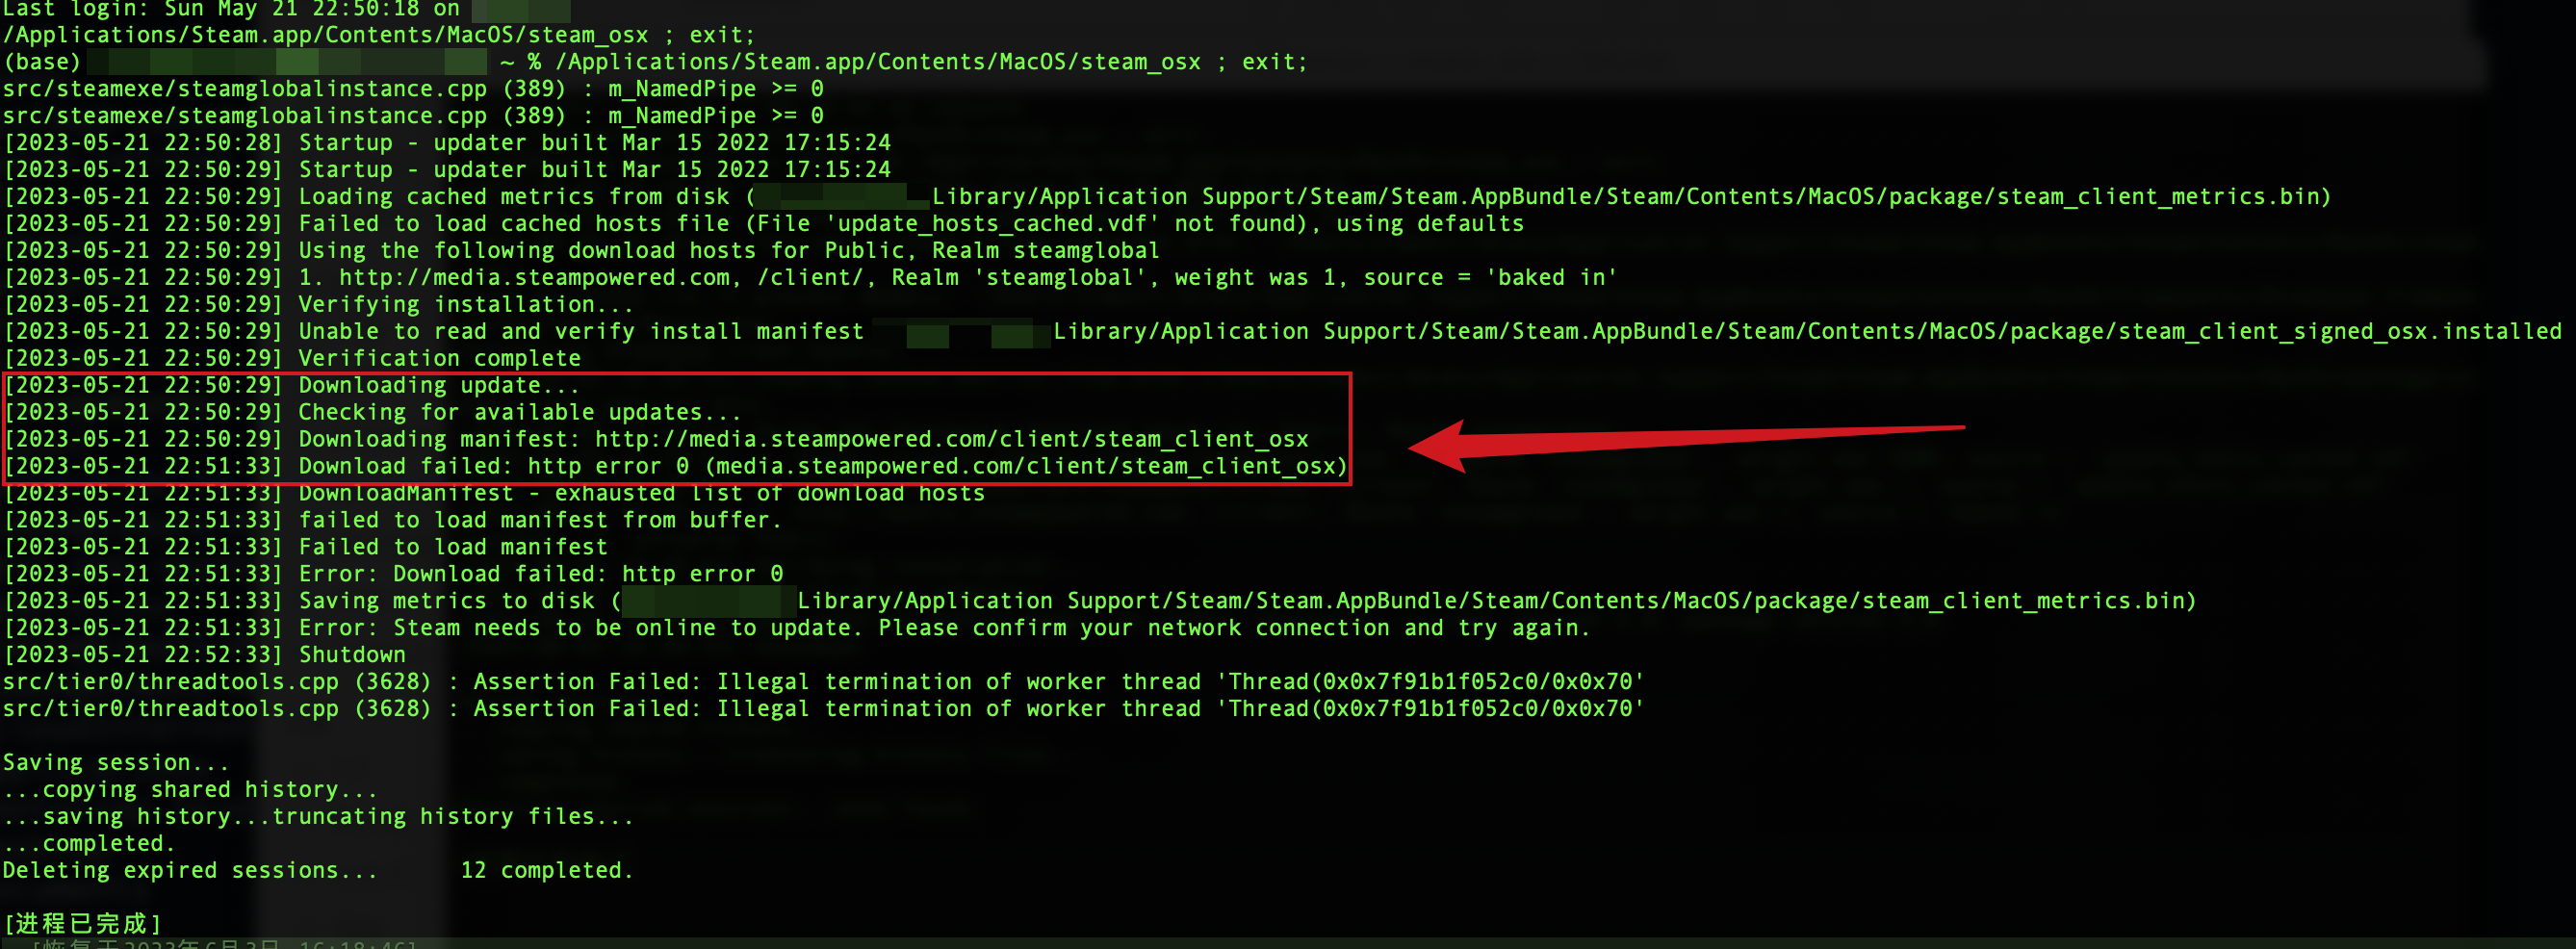Screen dimensions: 2576x949
Task: Click the 'Downloading update...' log entry
Action: pos(438,386)
